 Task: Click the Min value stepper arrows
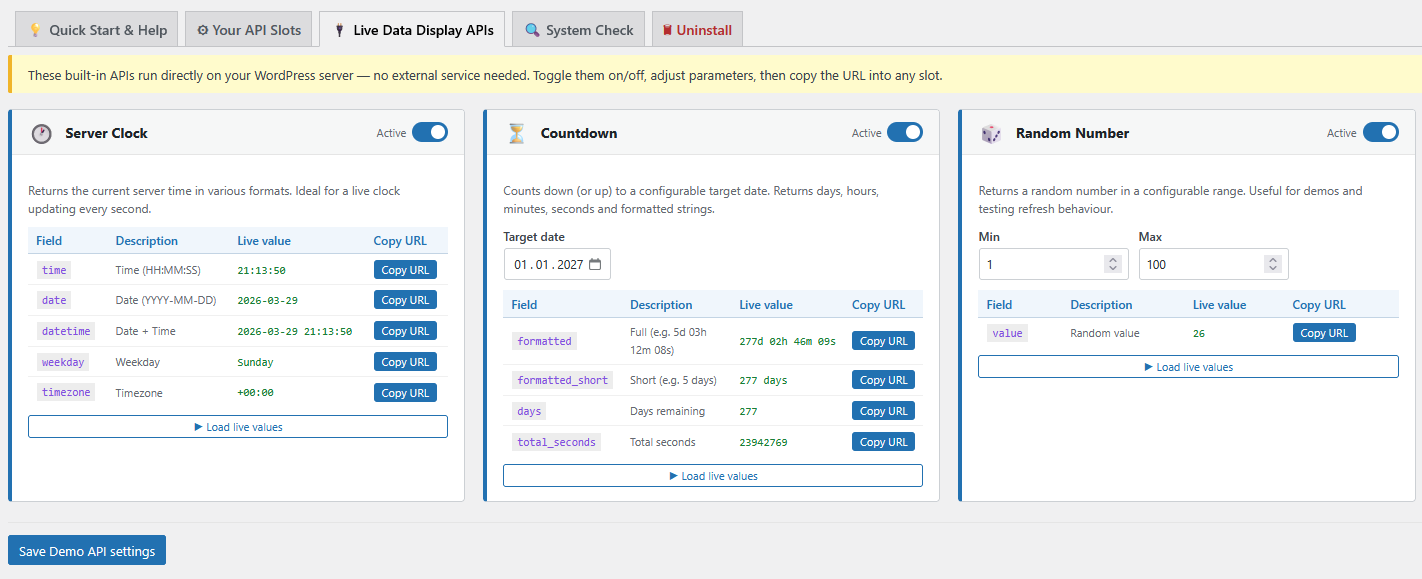1113,264
